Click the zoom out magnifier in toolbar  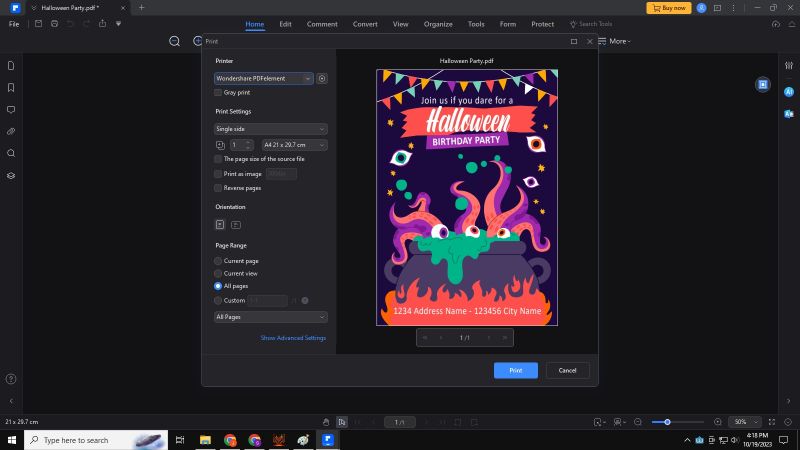175,41
